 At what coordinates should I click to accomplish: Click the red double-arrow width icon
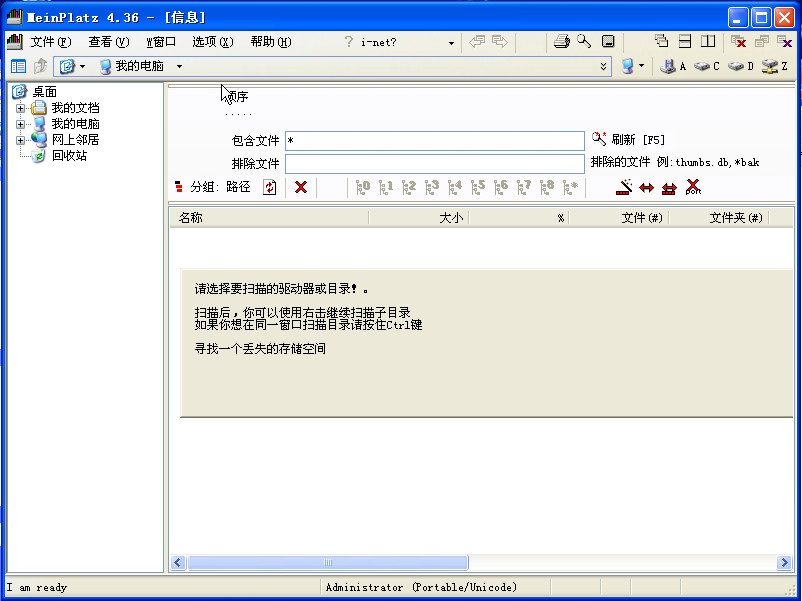pyautogui.click(x=647, y=188)
